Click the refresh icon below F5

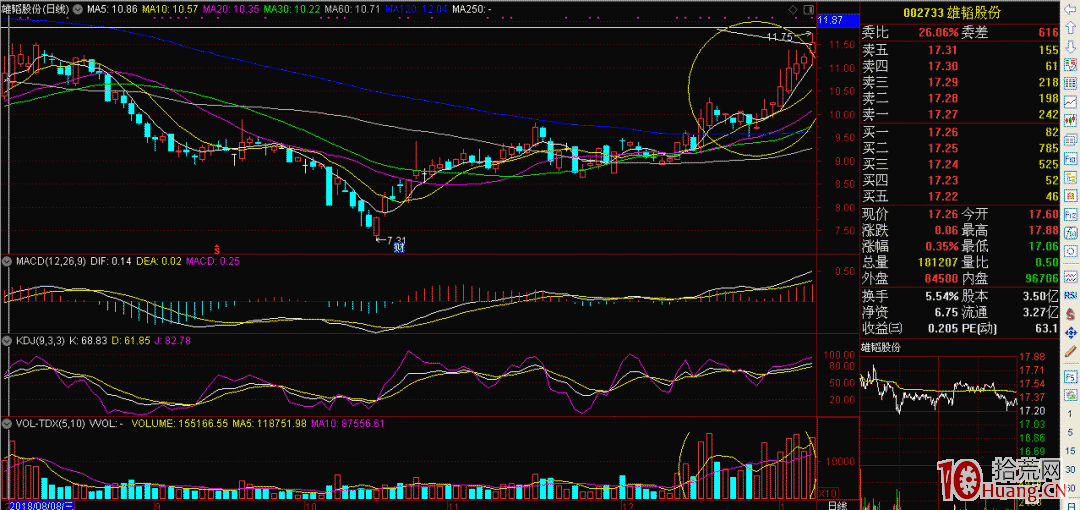point(1070,395)
